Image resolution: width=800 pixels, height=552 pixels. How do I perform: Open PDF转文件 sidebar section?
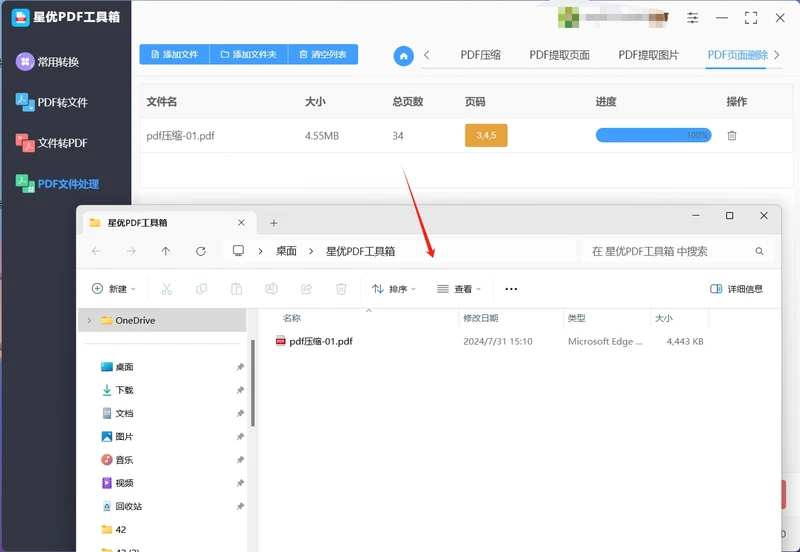52,102
